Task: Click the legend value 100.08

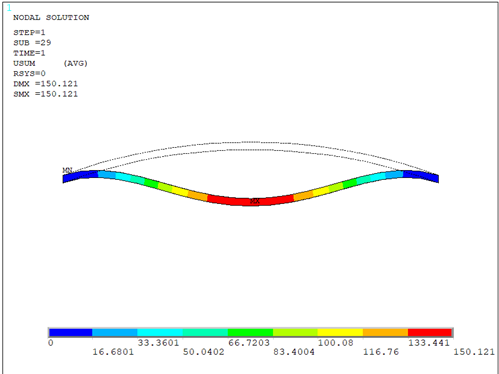Action: pyautogui.click(x=336, y=343)
